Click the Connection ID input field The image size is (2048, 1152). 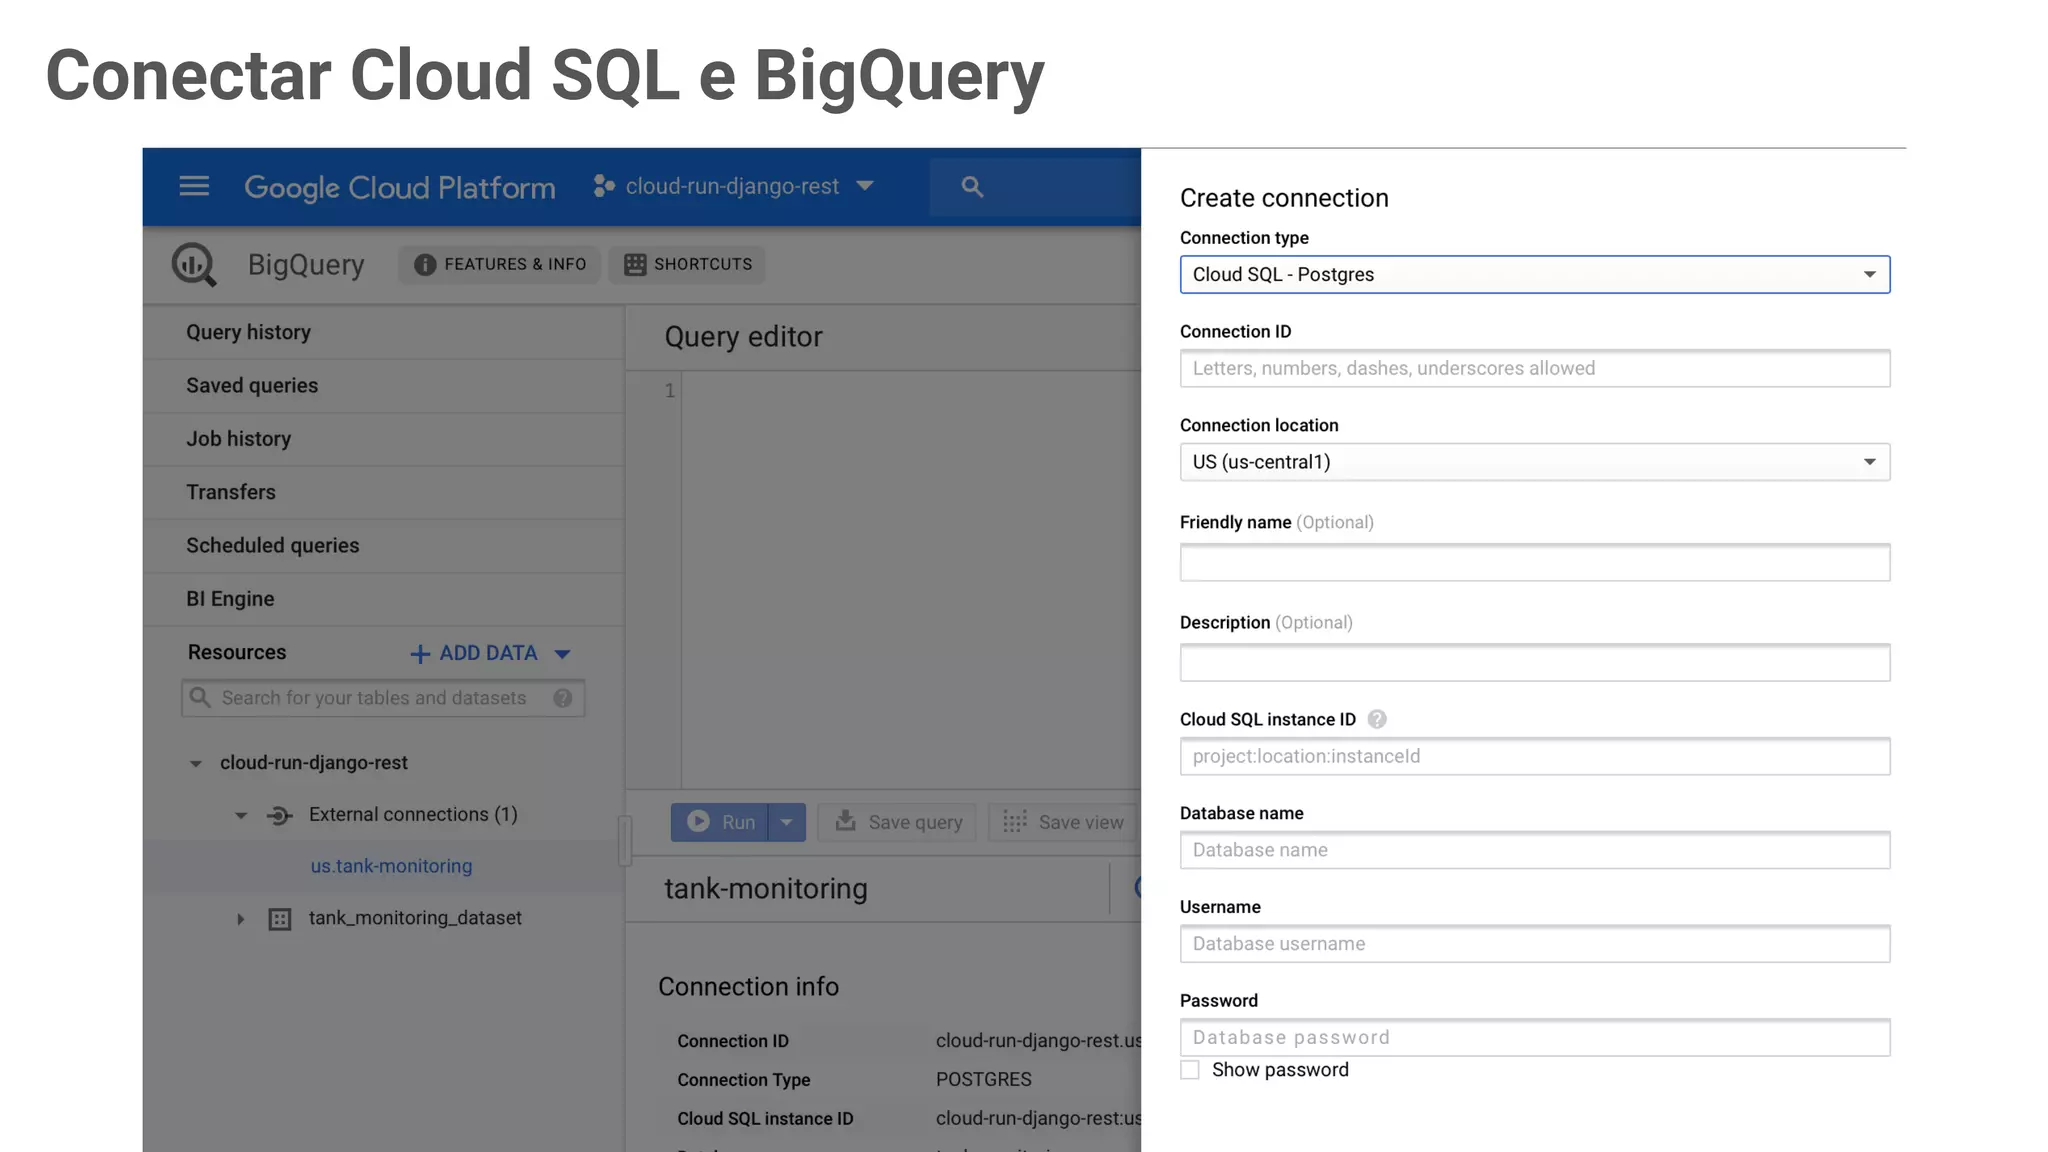pyautogui.click(x=1535, y=368)
